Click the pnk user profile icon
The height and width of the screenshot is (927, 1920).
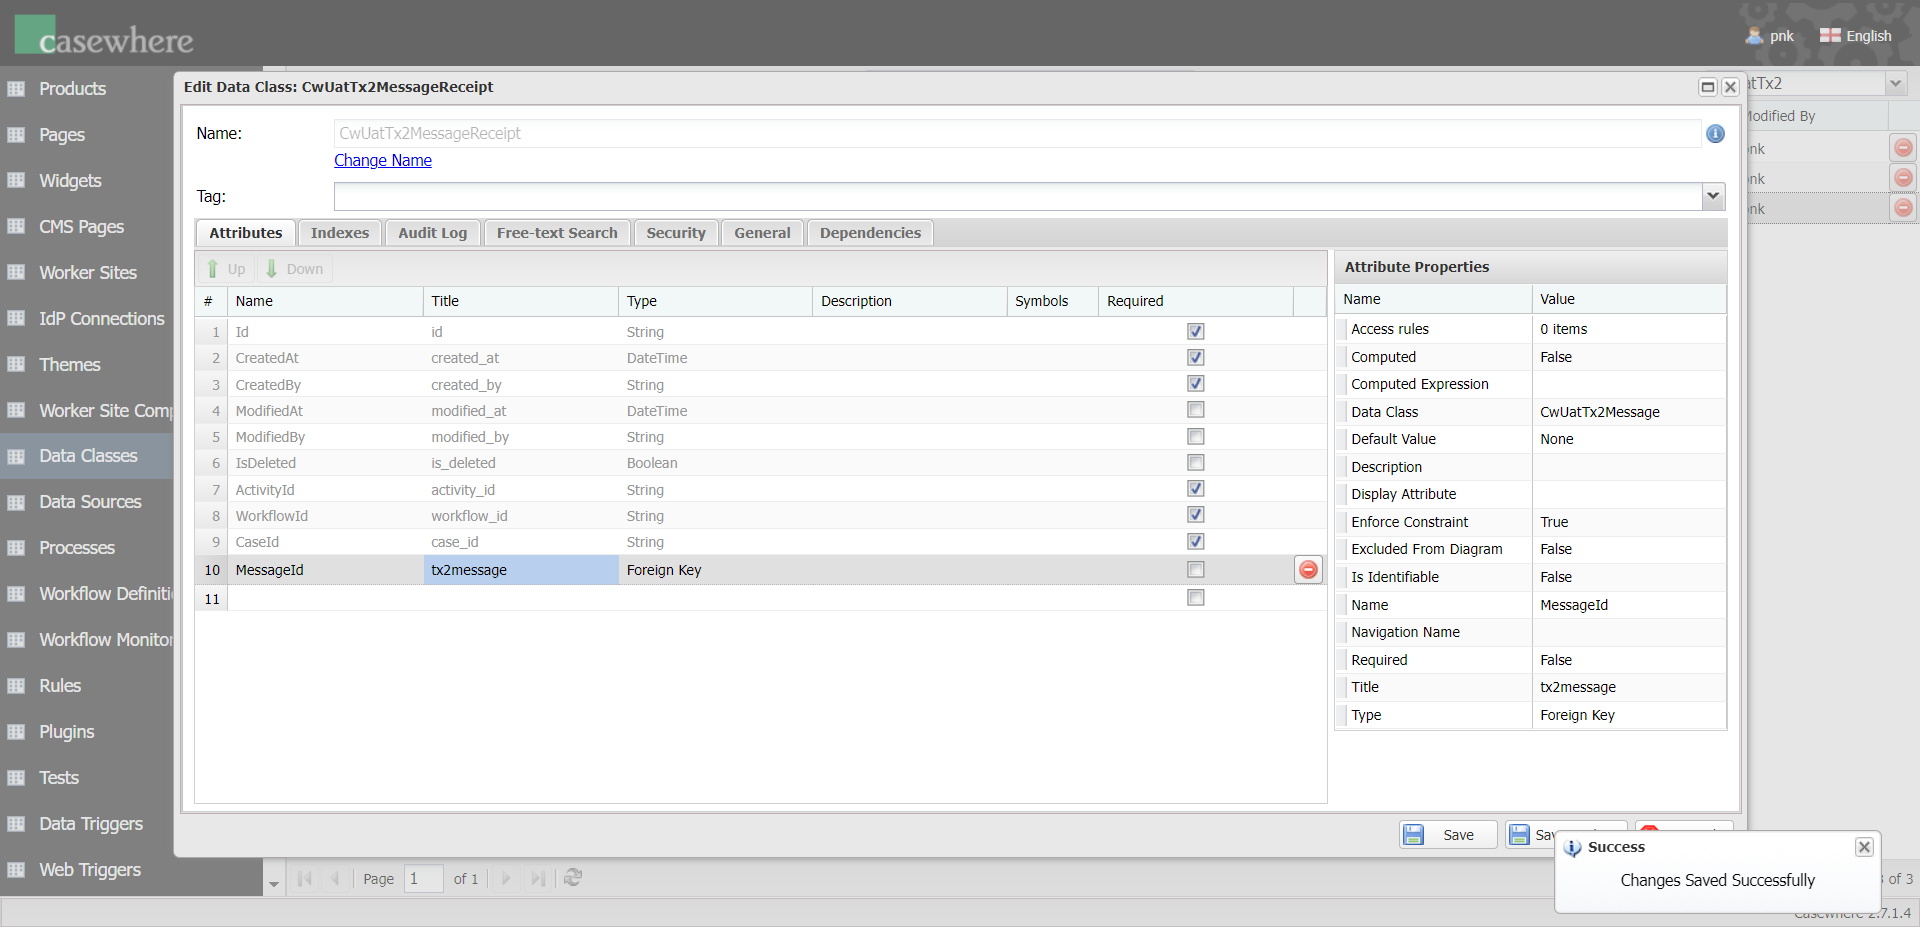coord(1754,36)
